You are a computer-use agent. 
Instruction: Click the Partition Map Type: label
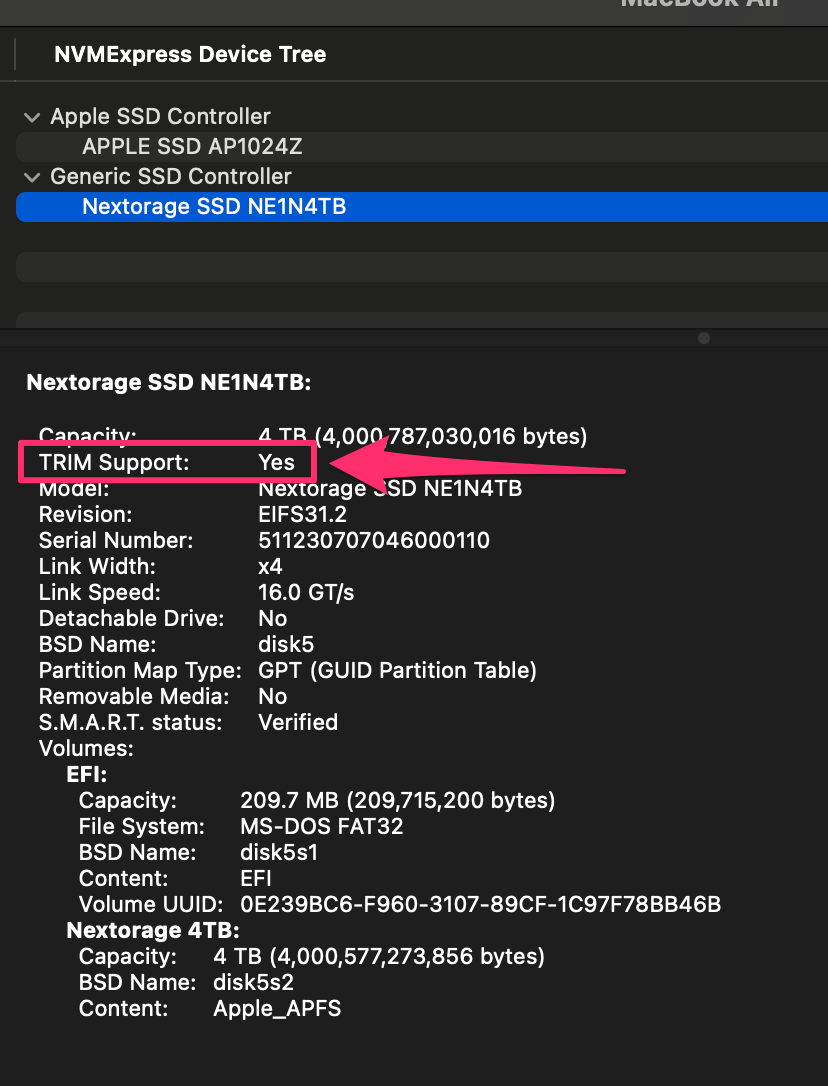(140, 670)
